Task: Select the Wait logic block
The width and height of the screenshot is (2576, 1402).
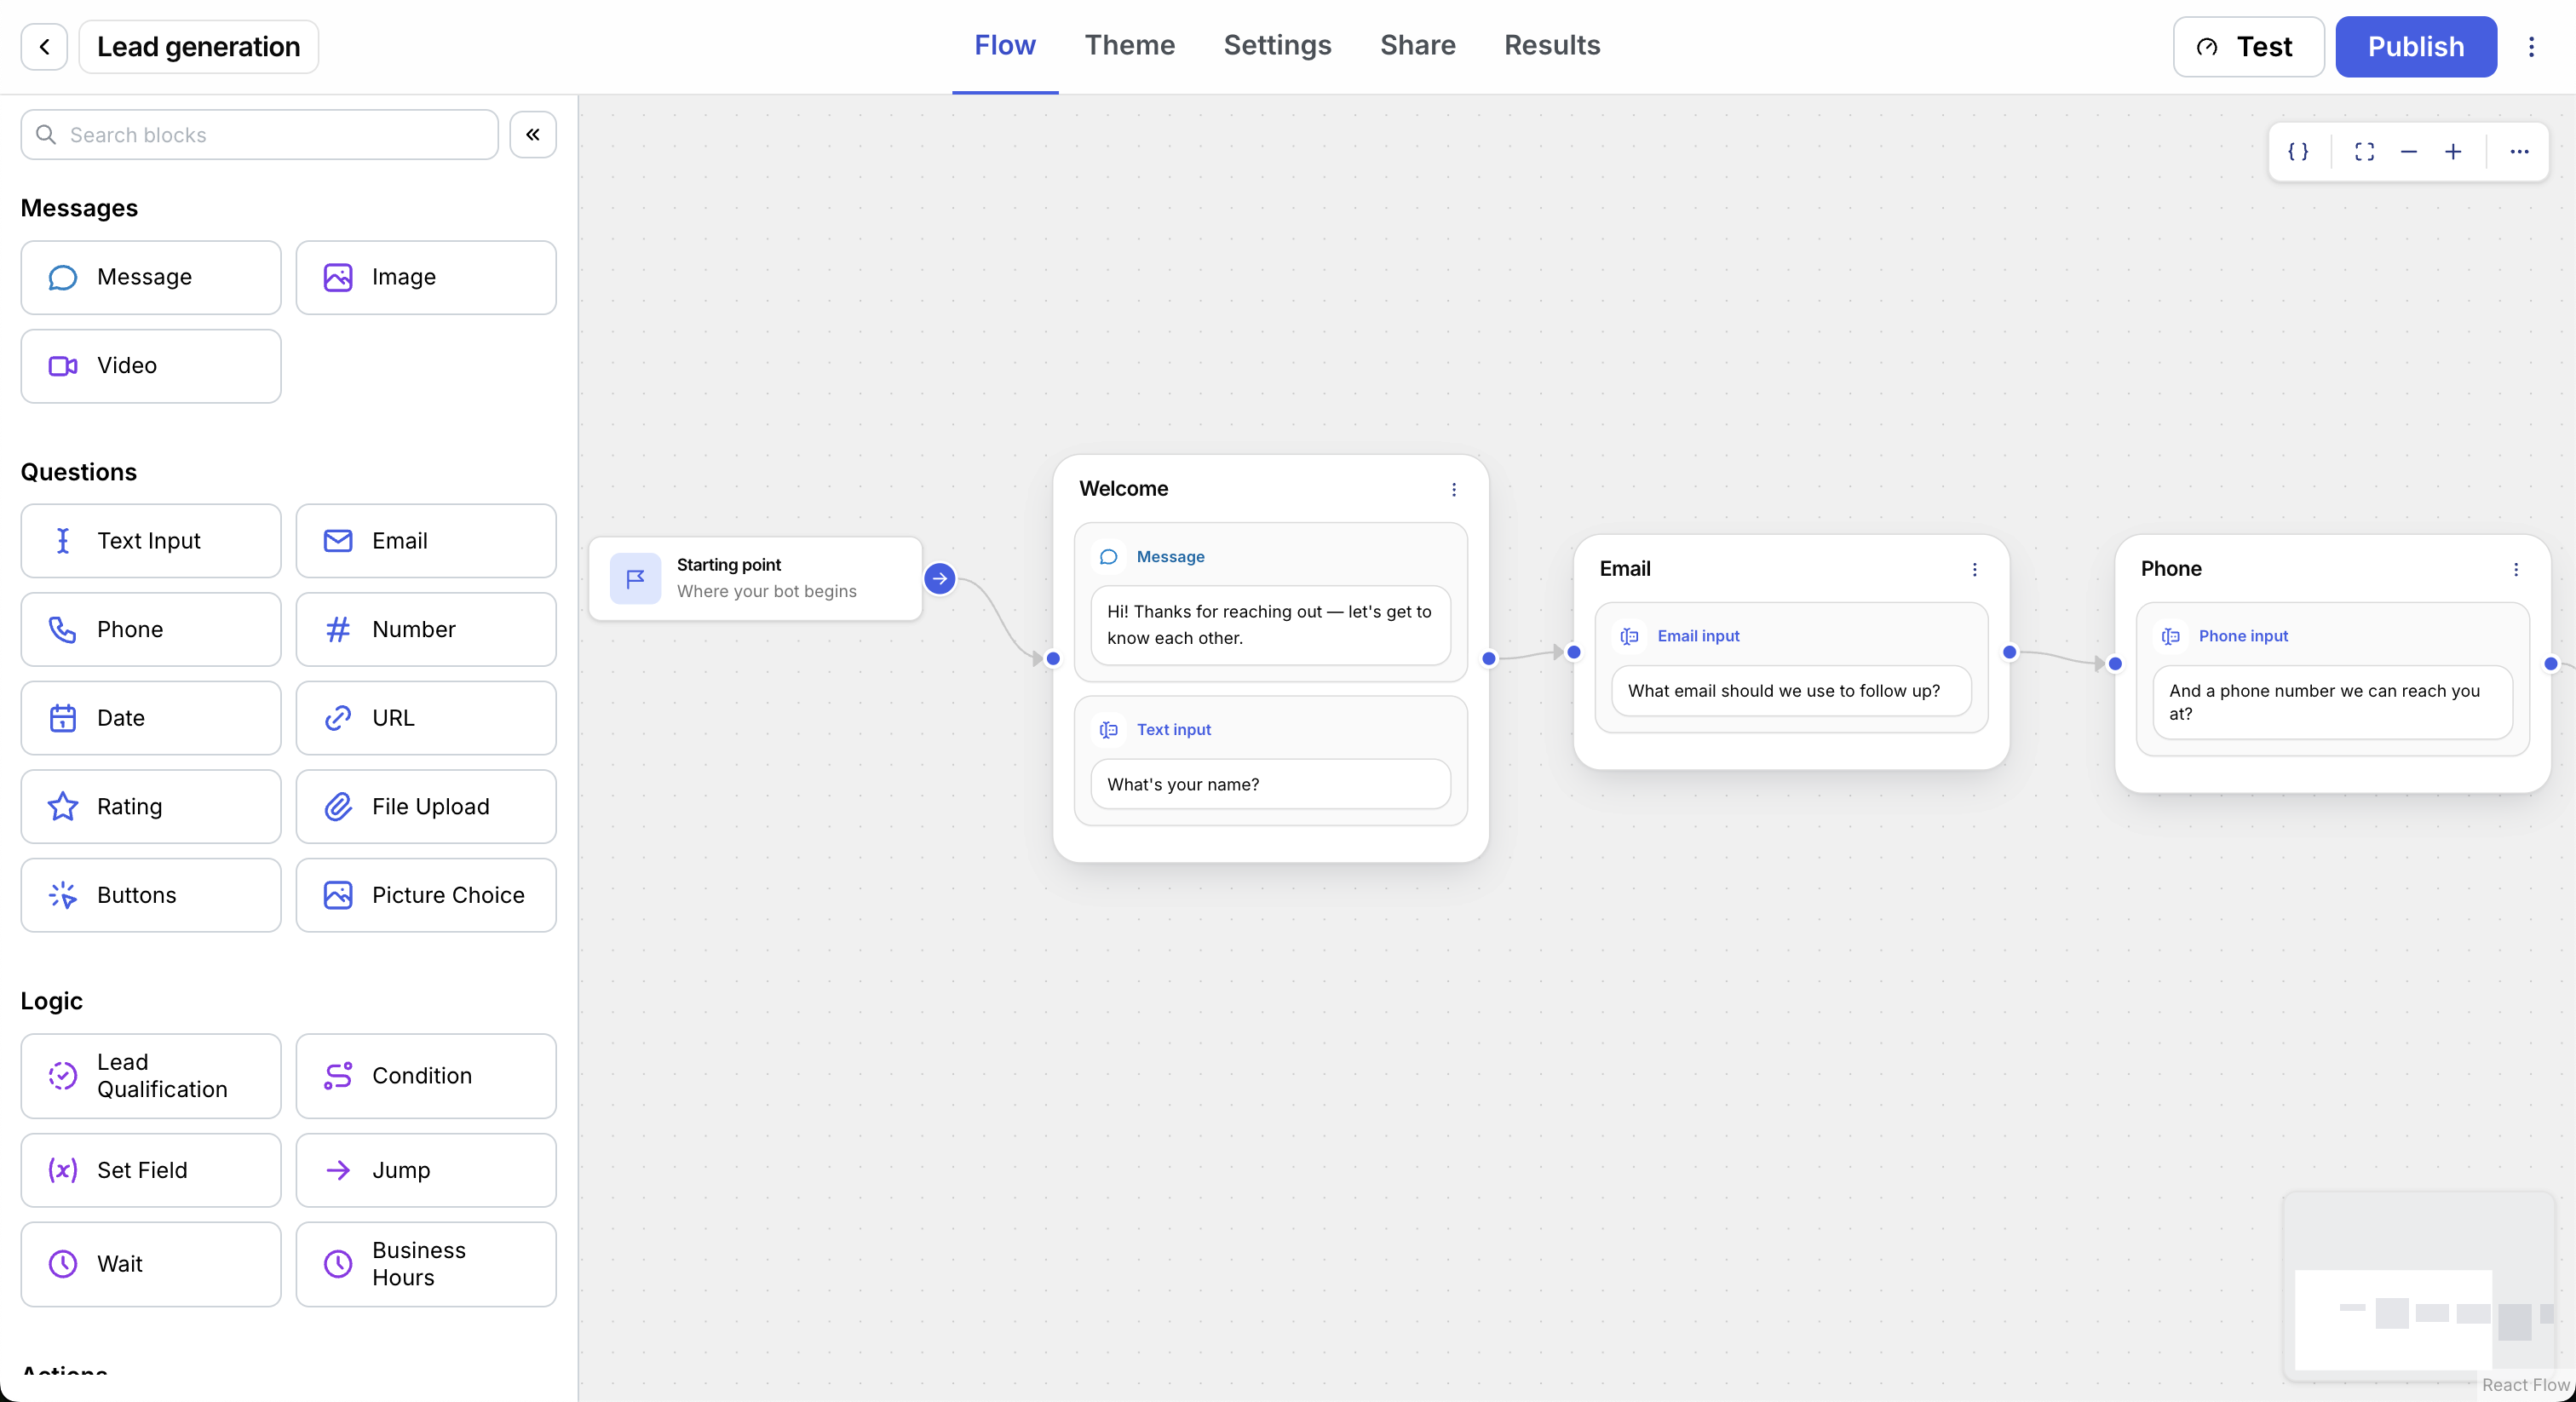Action: 151,1264
